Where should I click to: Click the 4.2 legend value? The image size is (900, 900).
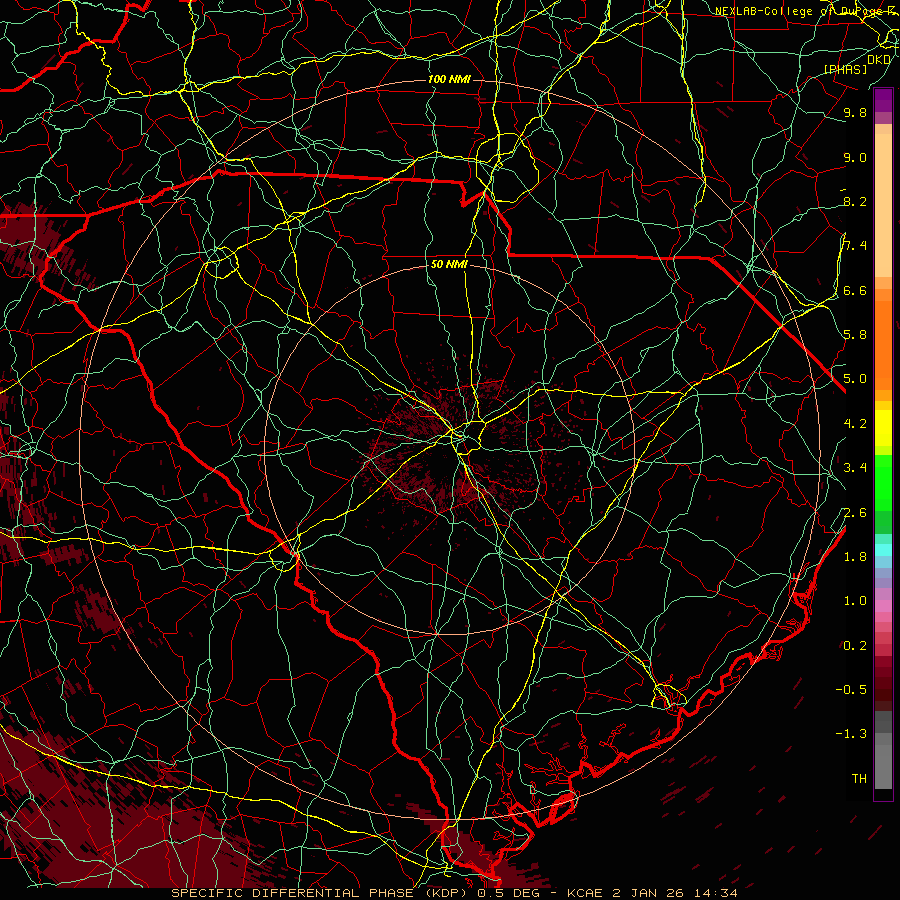click(855, 423)
